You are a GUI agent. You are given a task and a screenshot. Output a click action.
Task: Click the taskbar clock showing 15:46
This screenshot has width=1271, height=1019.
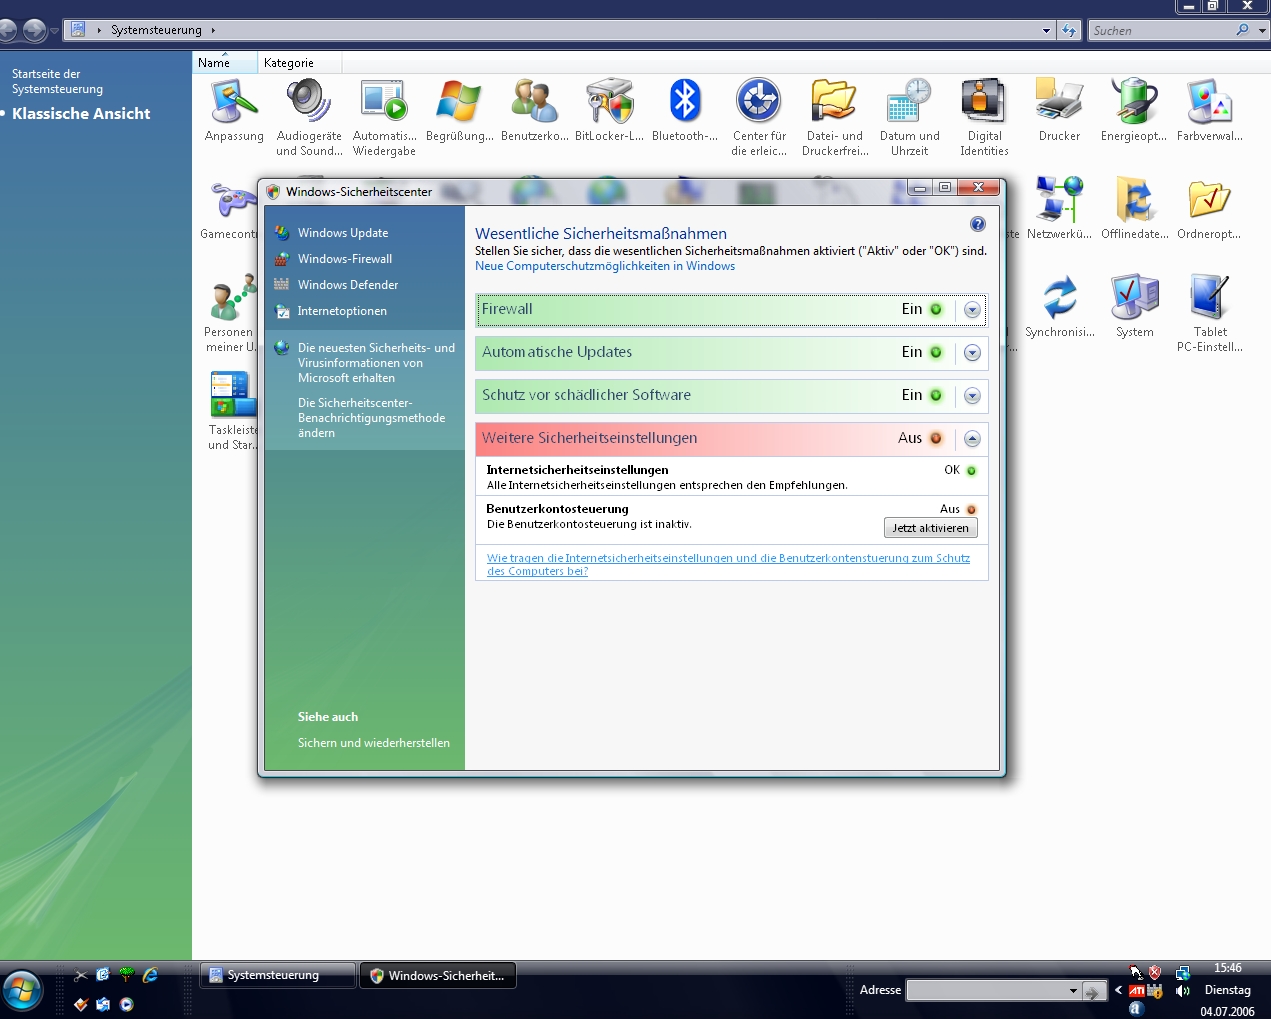[x=1227, y=968]
